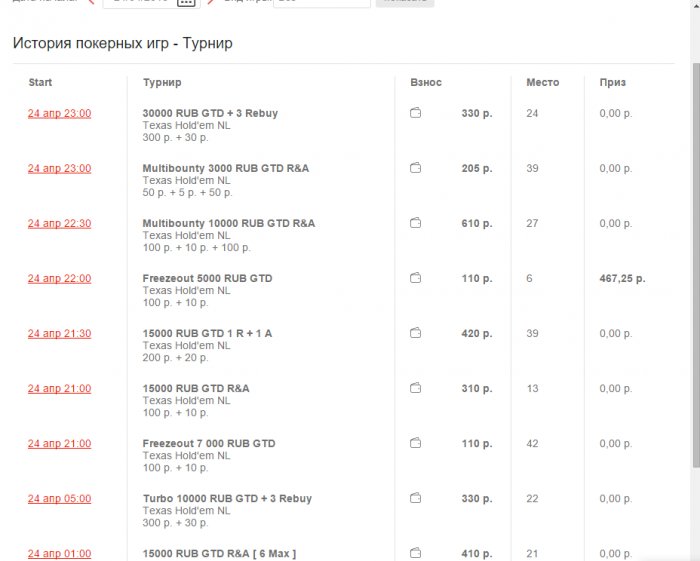Click the vertical scrollbar on the right

pyautogui.click(x=696, y=250)
